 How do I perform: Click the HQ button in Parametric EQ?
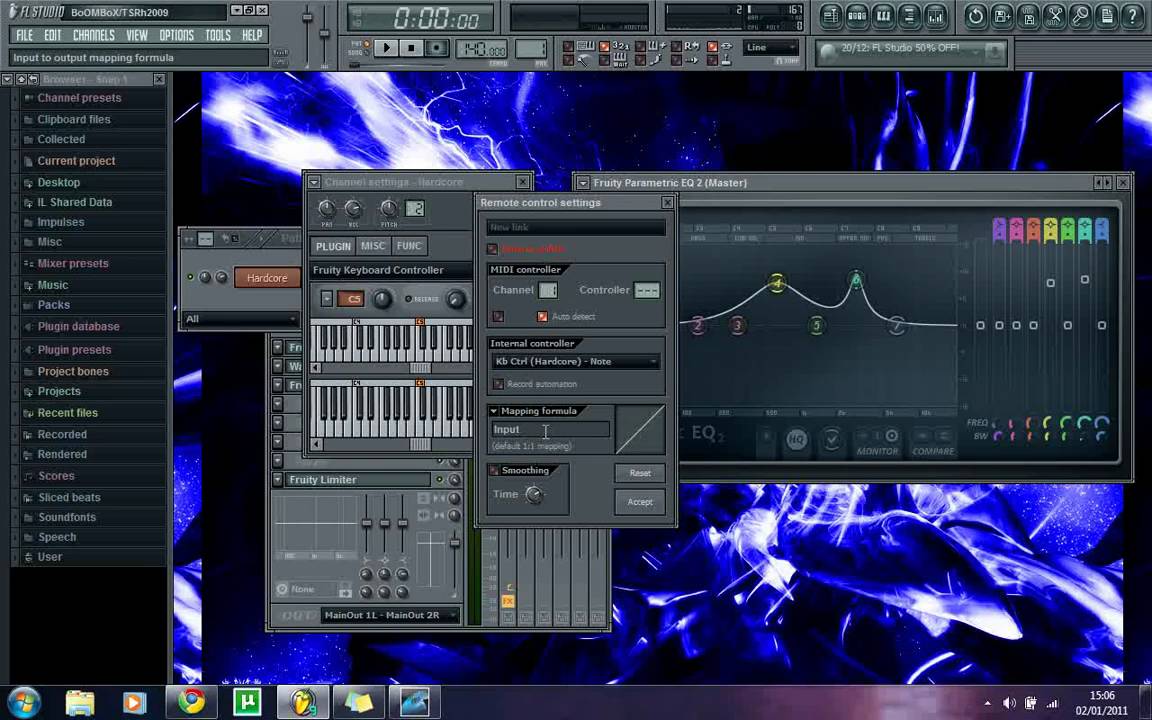click(796, 439)
